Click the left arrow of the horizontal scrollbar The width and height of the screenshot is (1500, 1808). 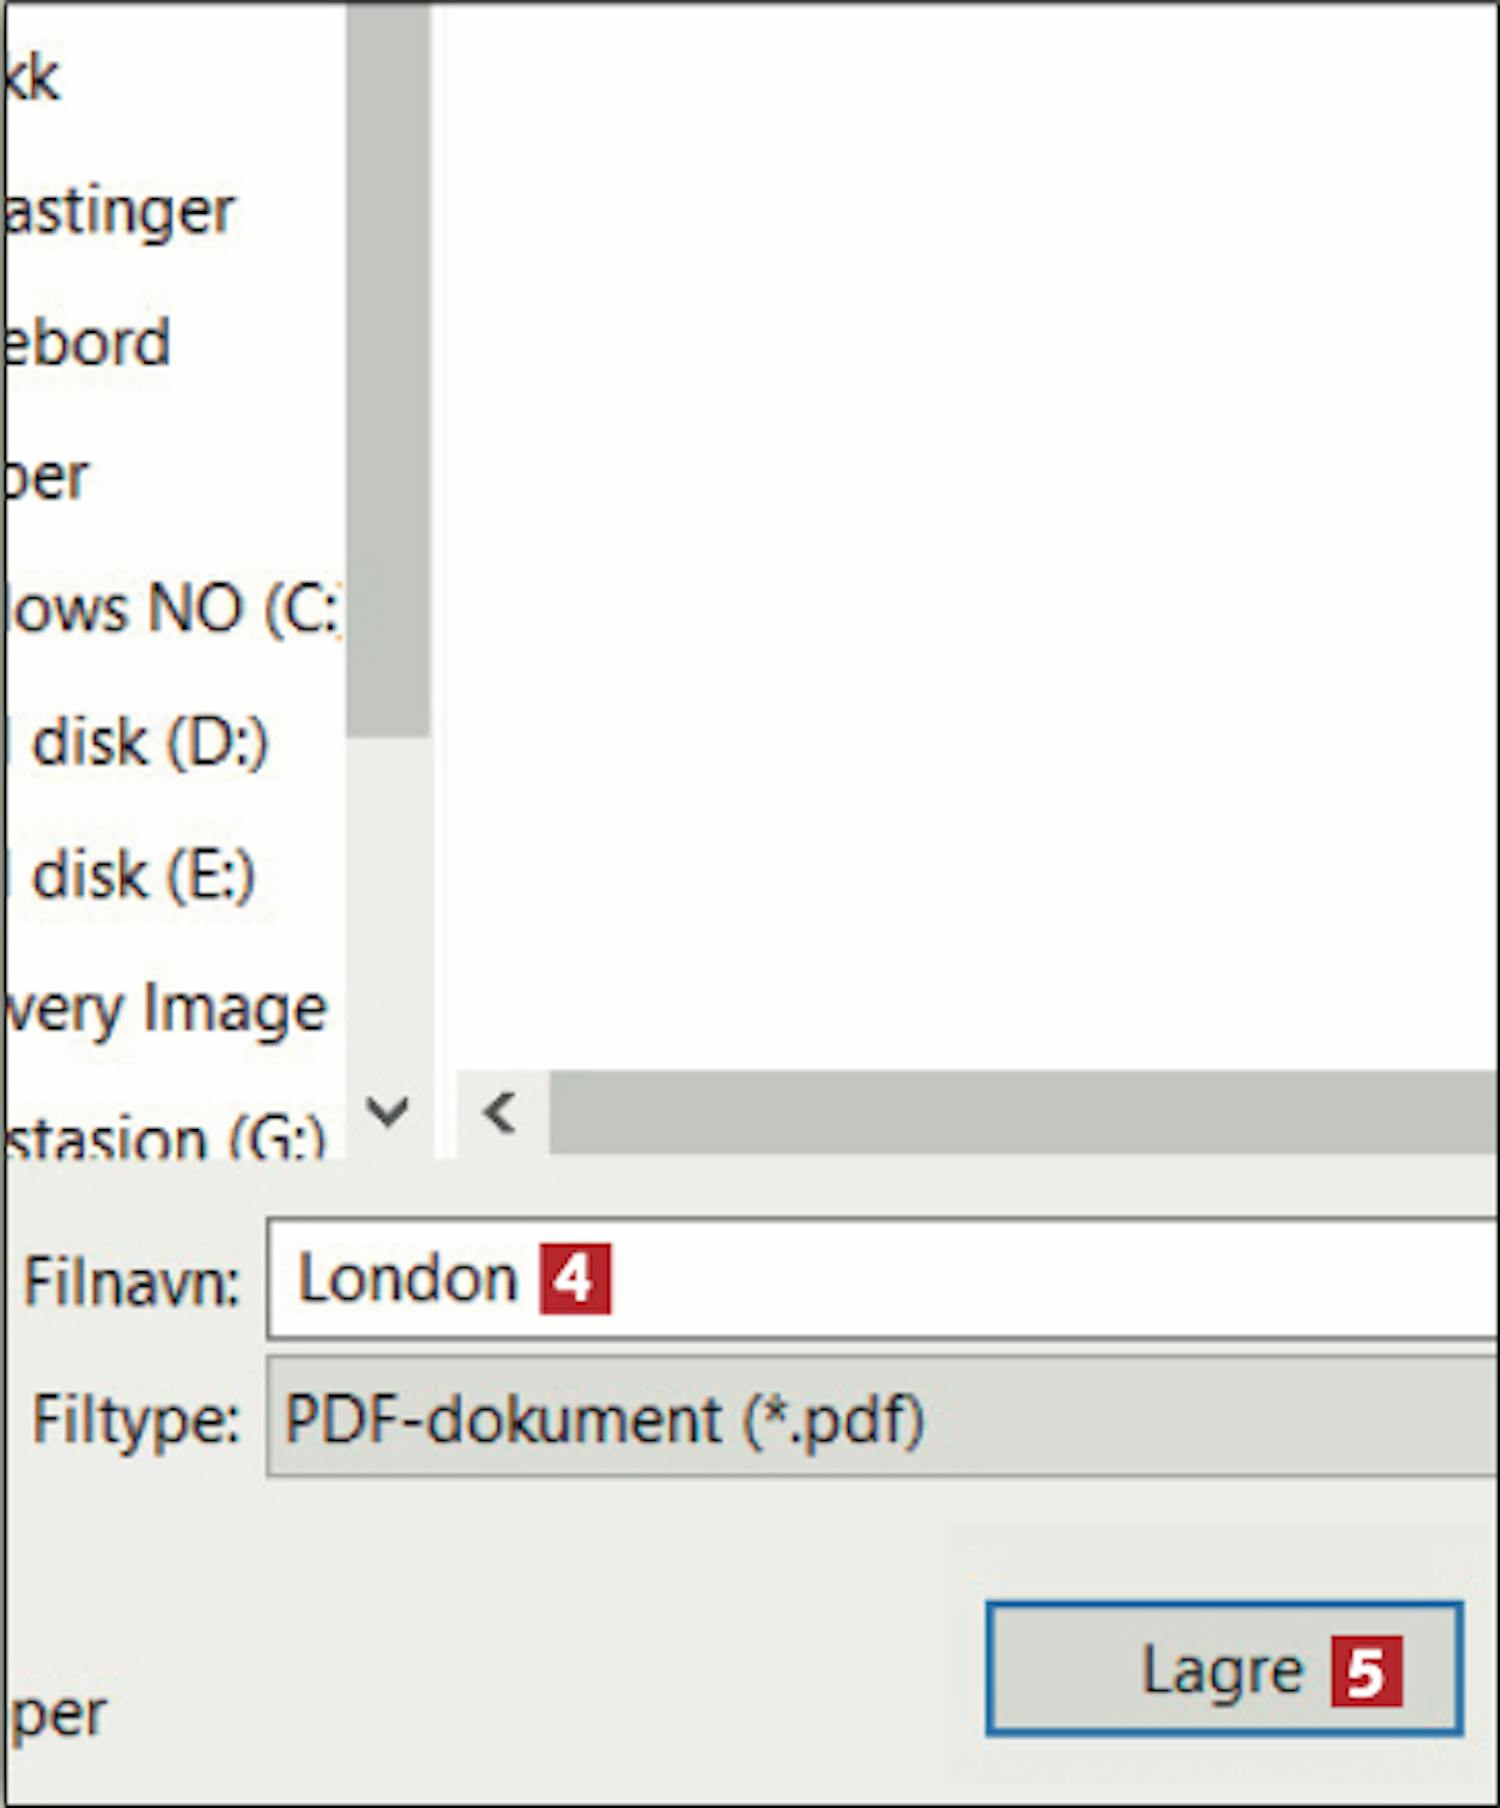(501, 1112)
